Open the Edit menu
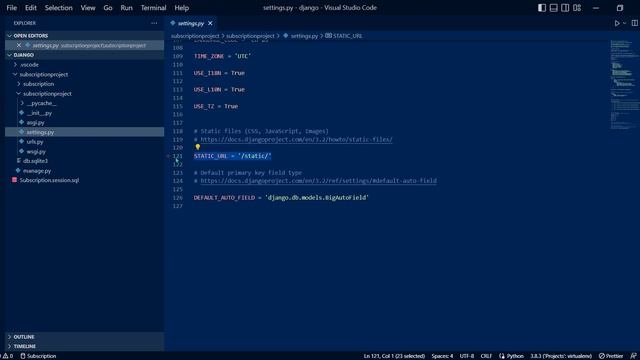The image size is (640, 360). click(31, 8)
